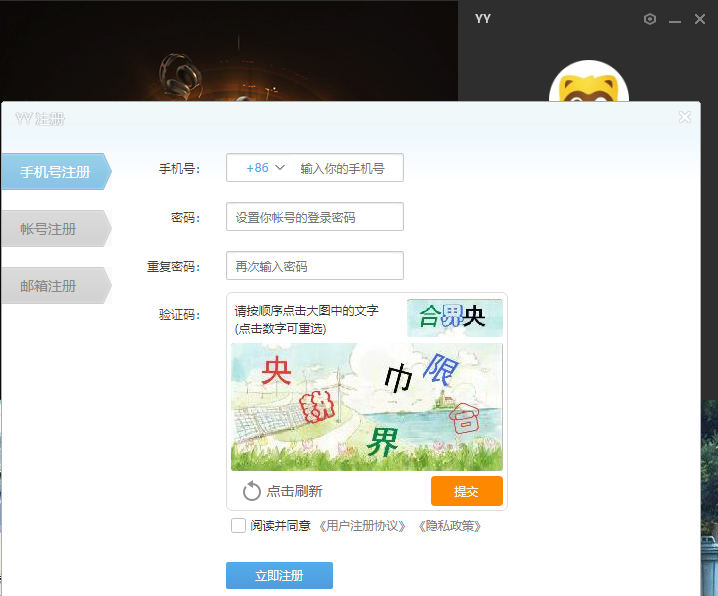The width and height of the screenshot is (718, 596).
Task: Expand the +86 country code dropdown
Action: pos(267,168)
